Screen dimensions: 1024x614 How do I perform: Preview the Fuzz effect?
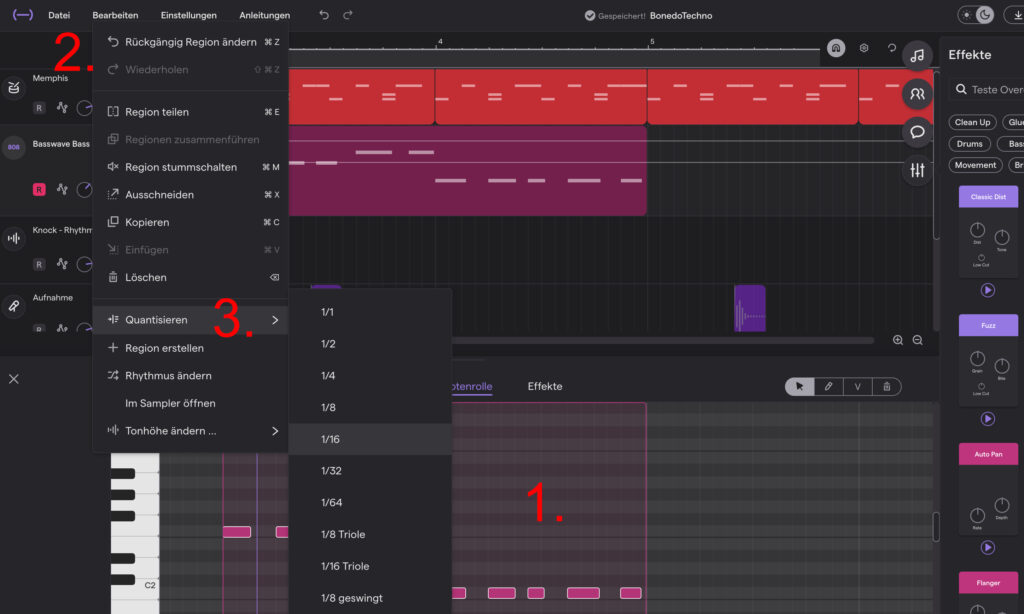(x=988, y=419)
